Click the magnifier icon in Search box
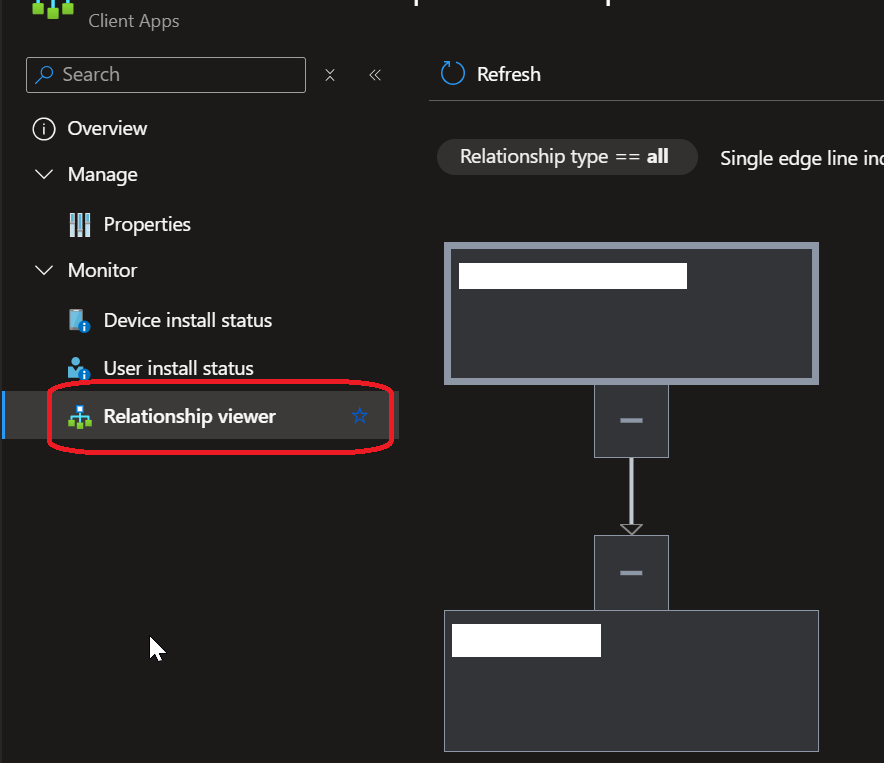This screenshot has width=884, height=763. tap(45, 75)
